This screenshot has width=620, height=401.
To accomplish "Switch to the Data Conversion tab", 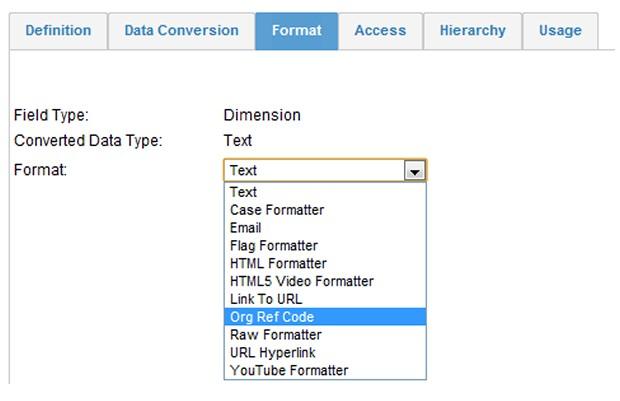I will pos(181,31).
